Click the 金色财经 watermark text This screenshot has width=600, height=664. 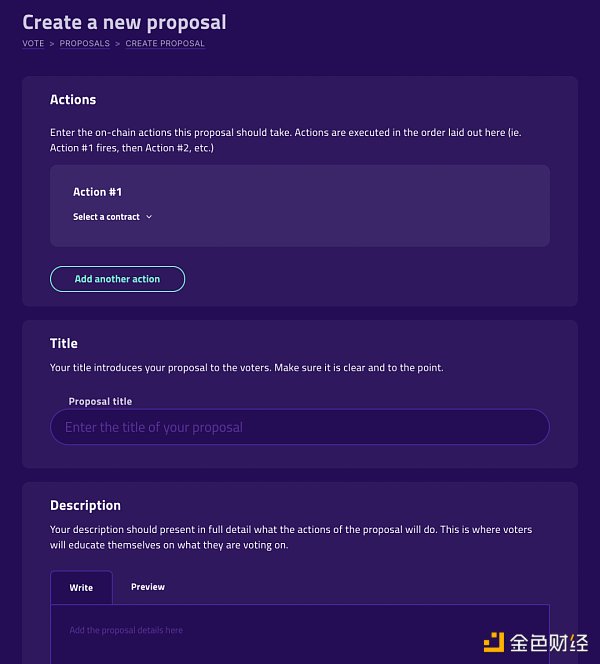tap(549, 643)
